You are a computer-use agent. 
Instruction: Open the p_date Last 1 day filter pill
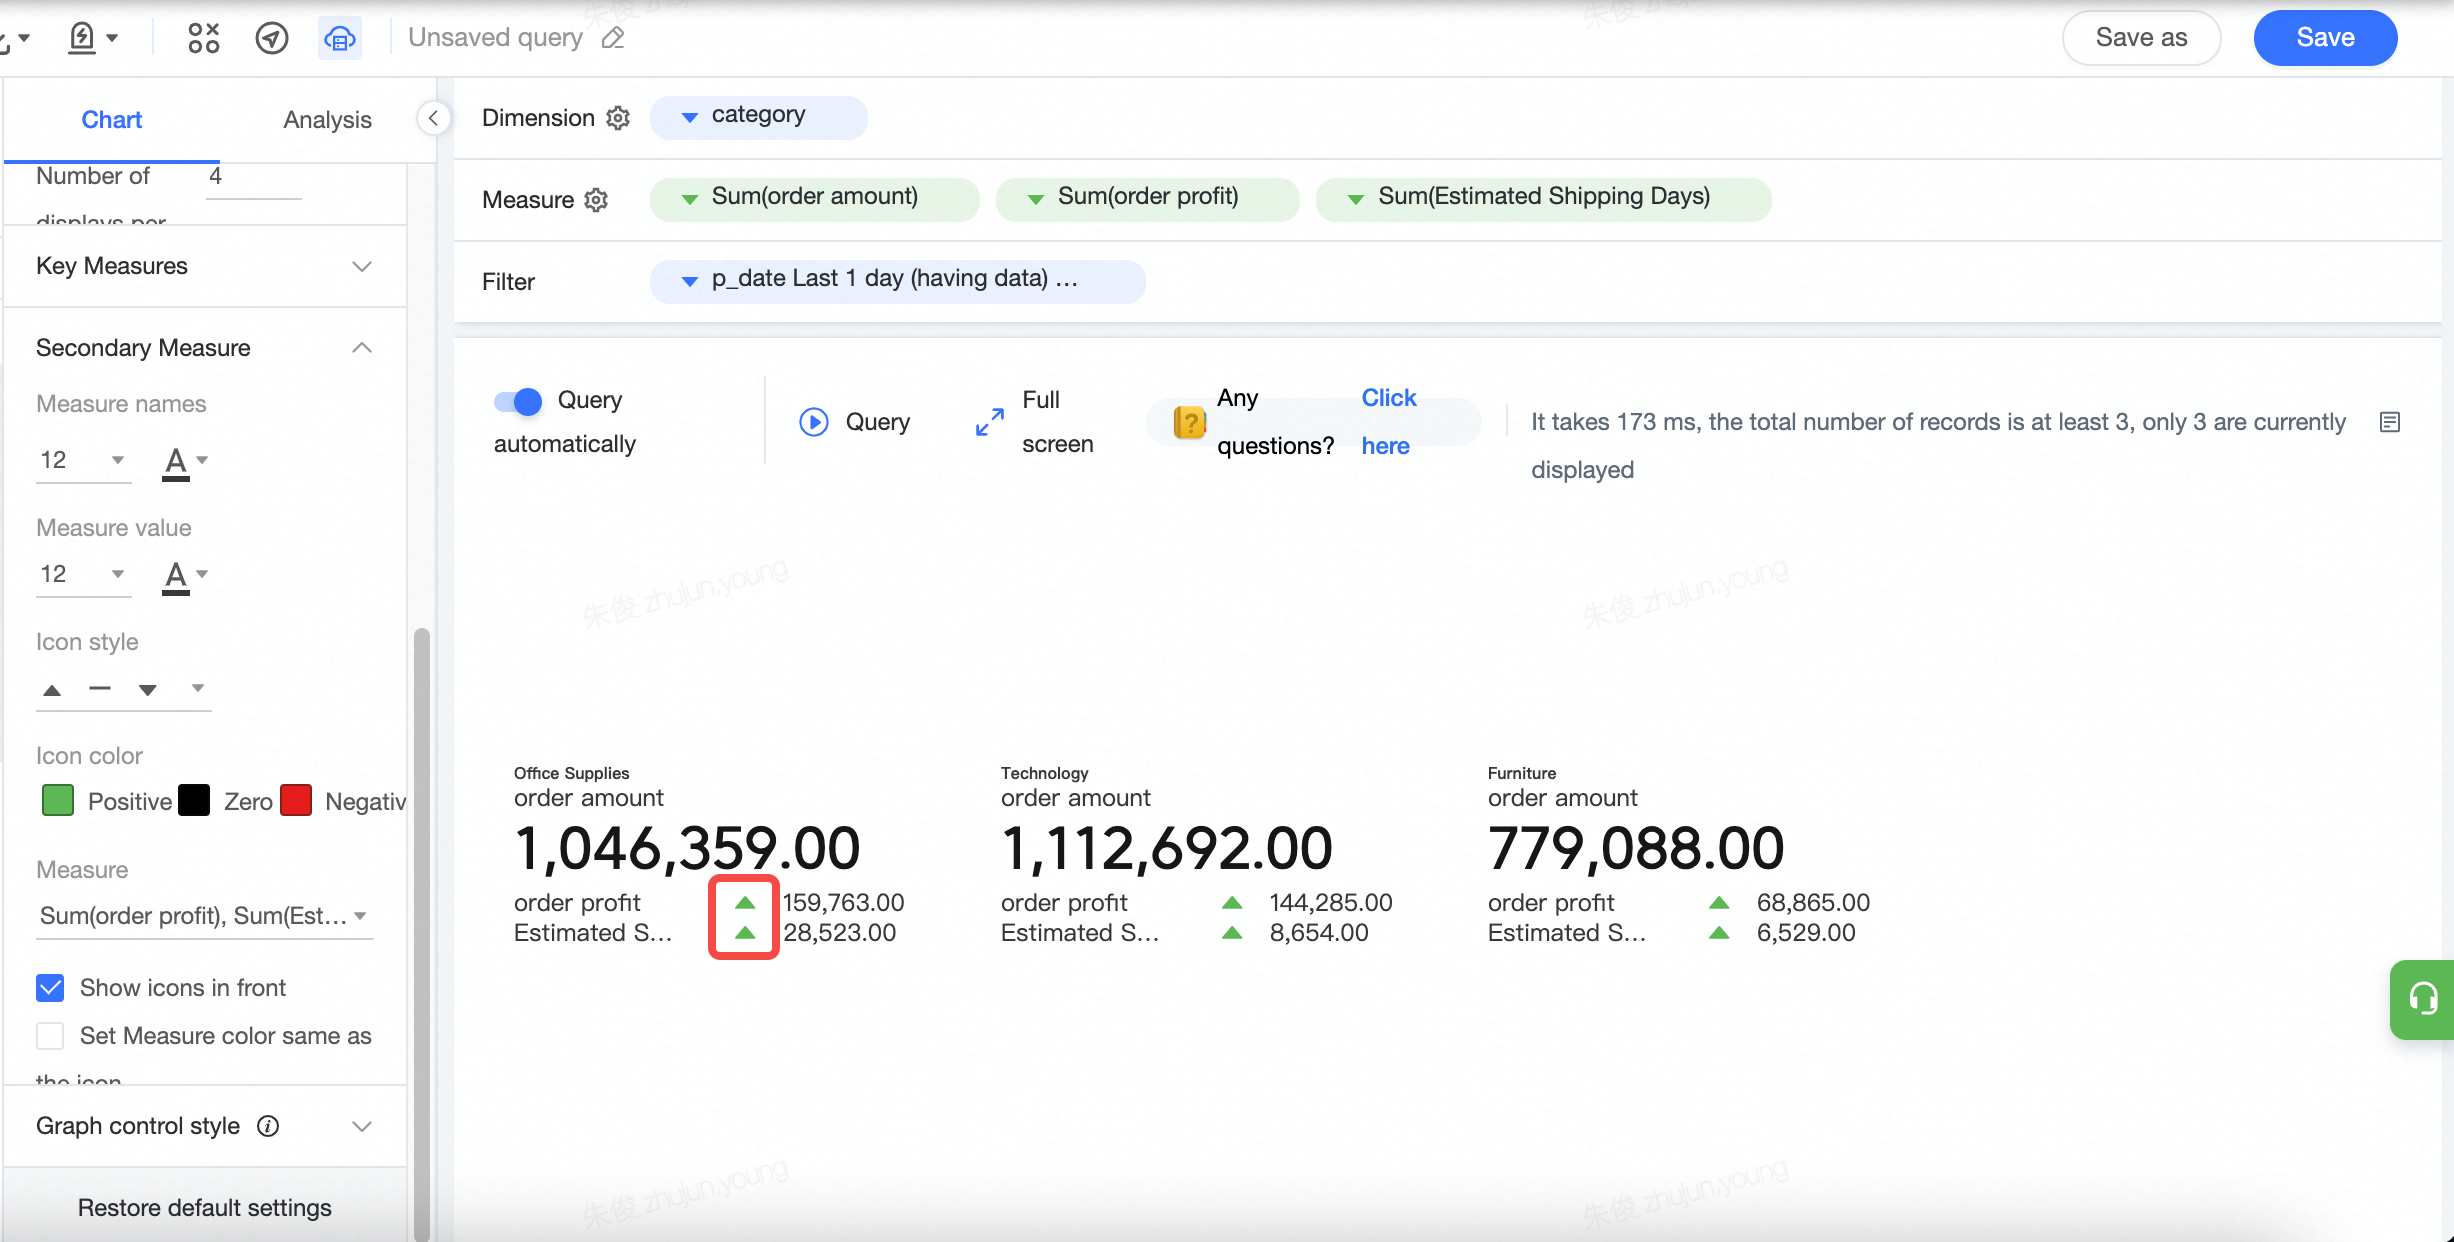tap(897, 280)
